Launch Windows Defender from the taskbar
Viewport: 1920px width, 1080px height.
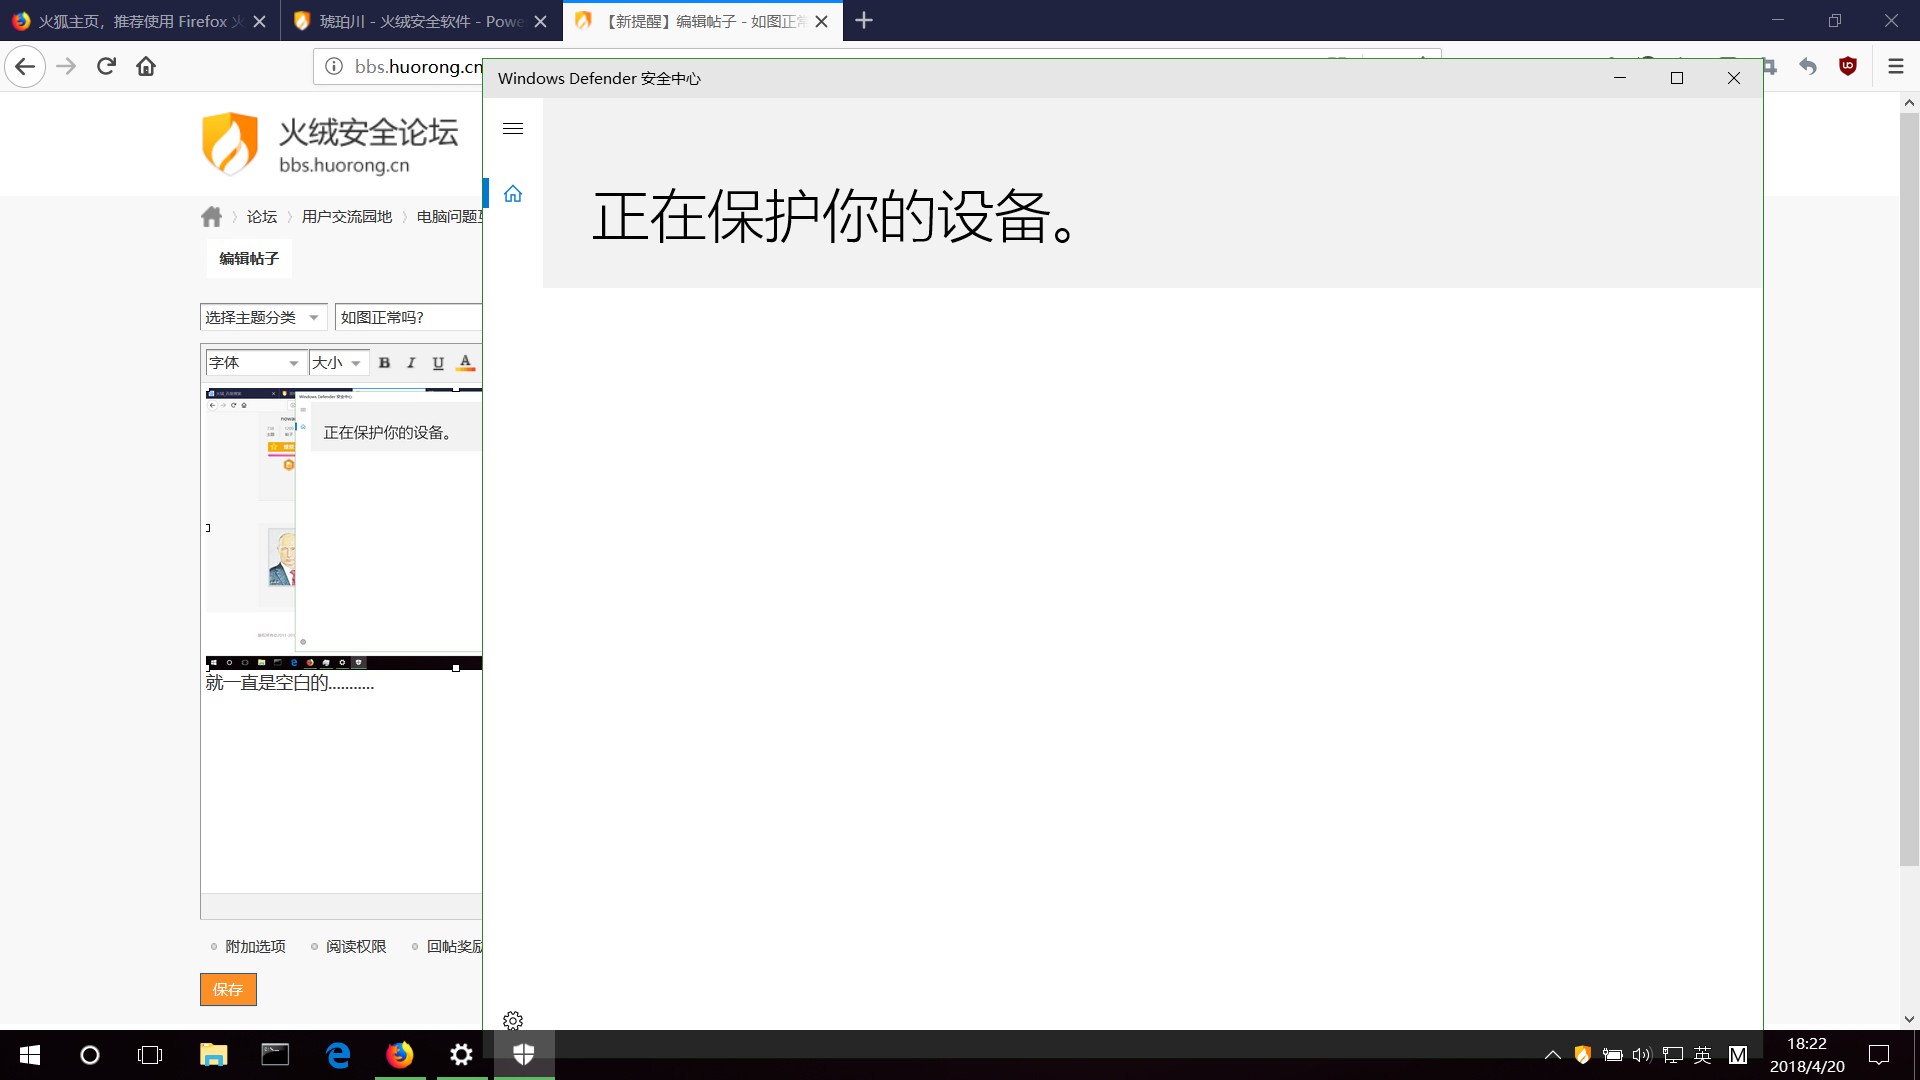pyautogui.click(x=524, y=1054)
